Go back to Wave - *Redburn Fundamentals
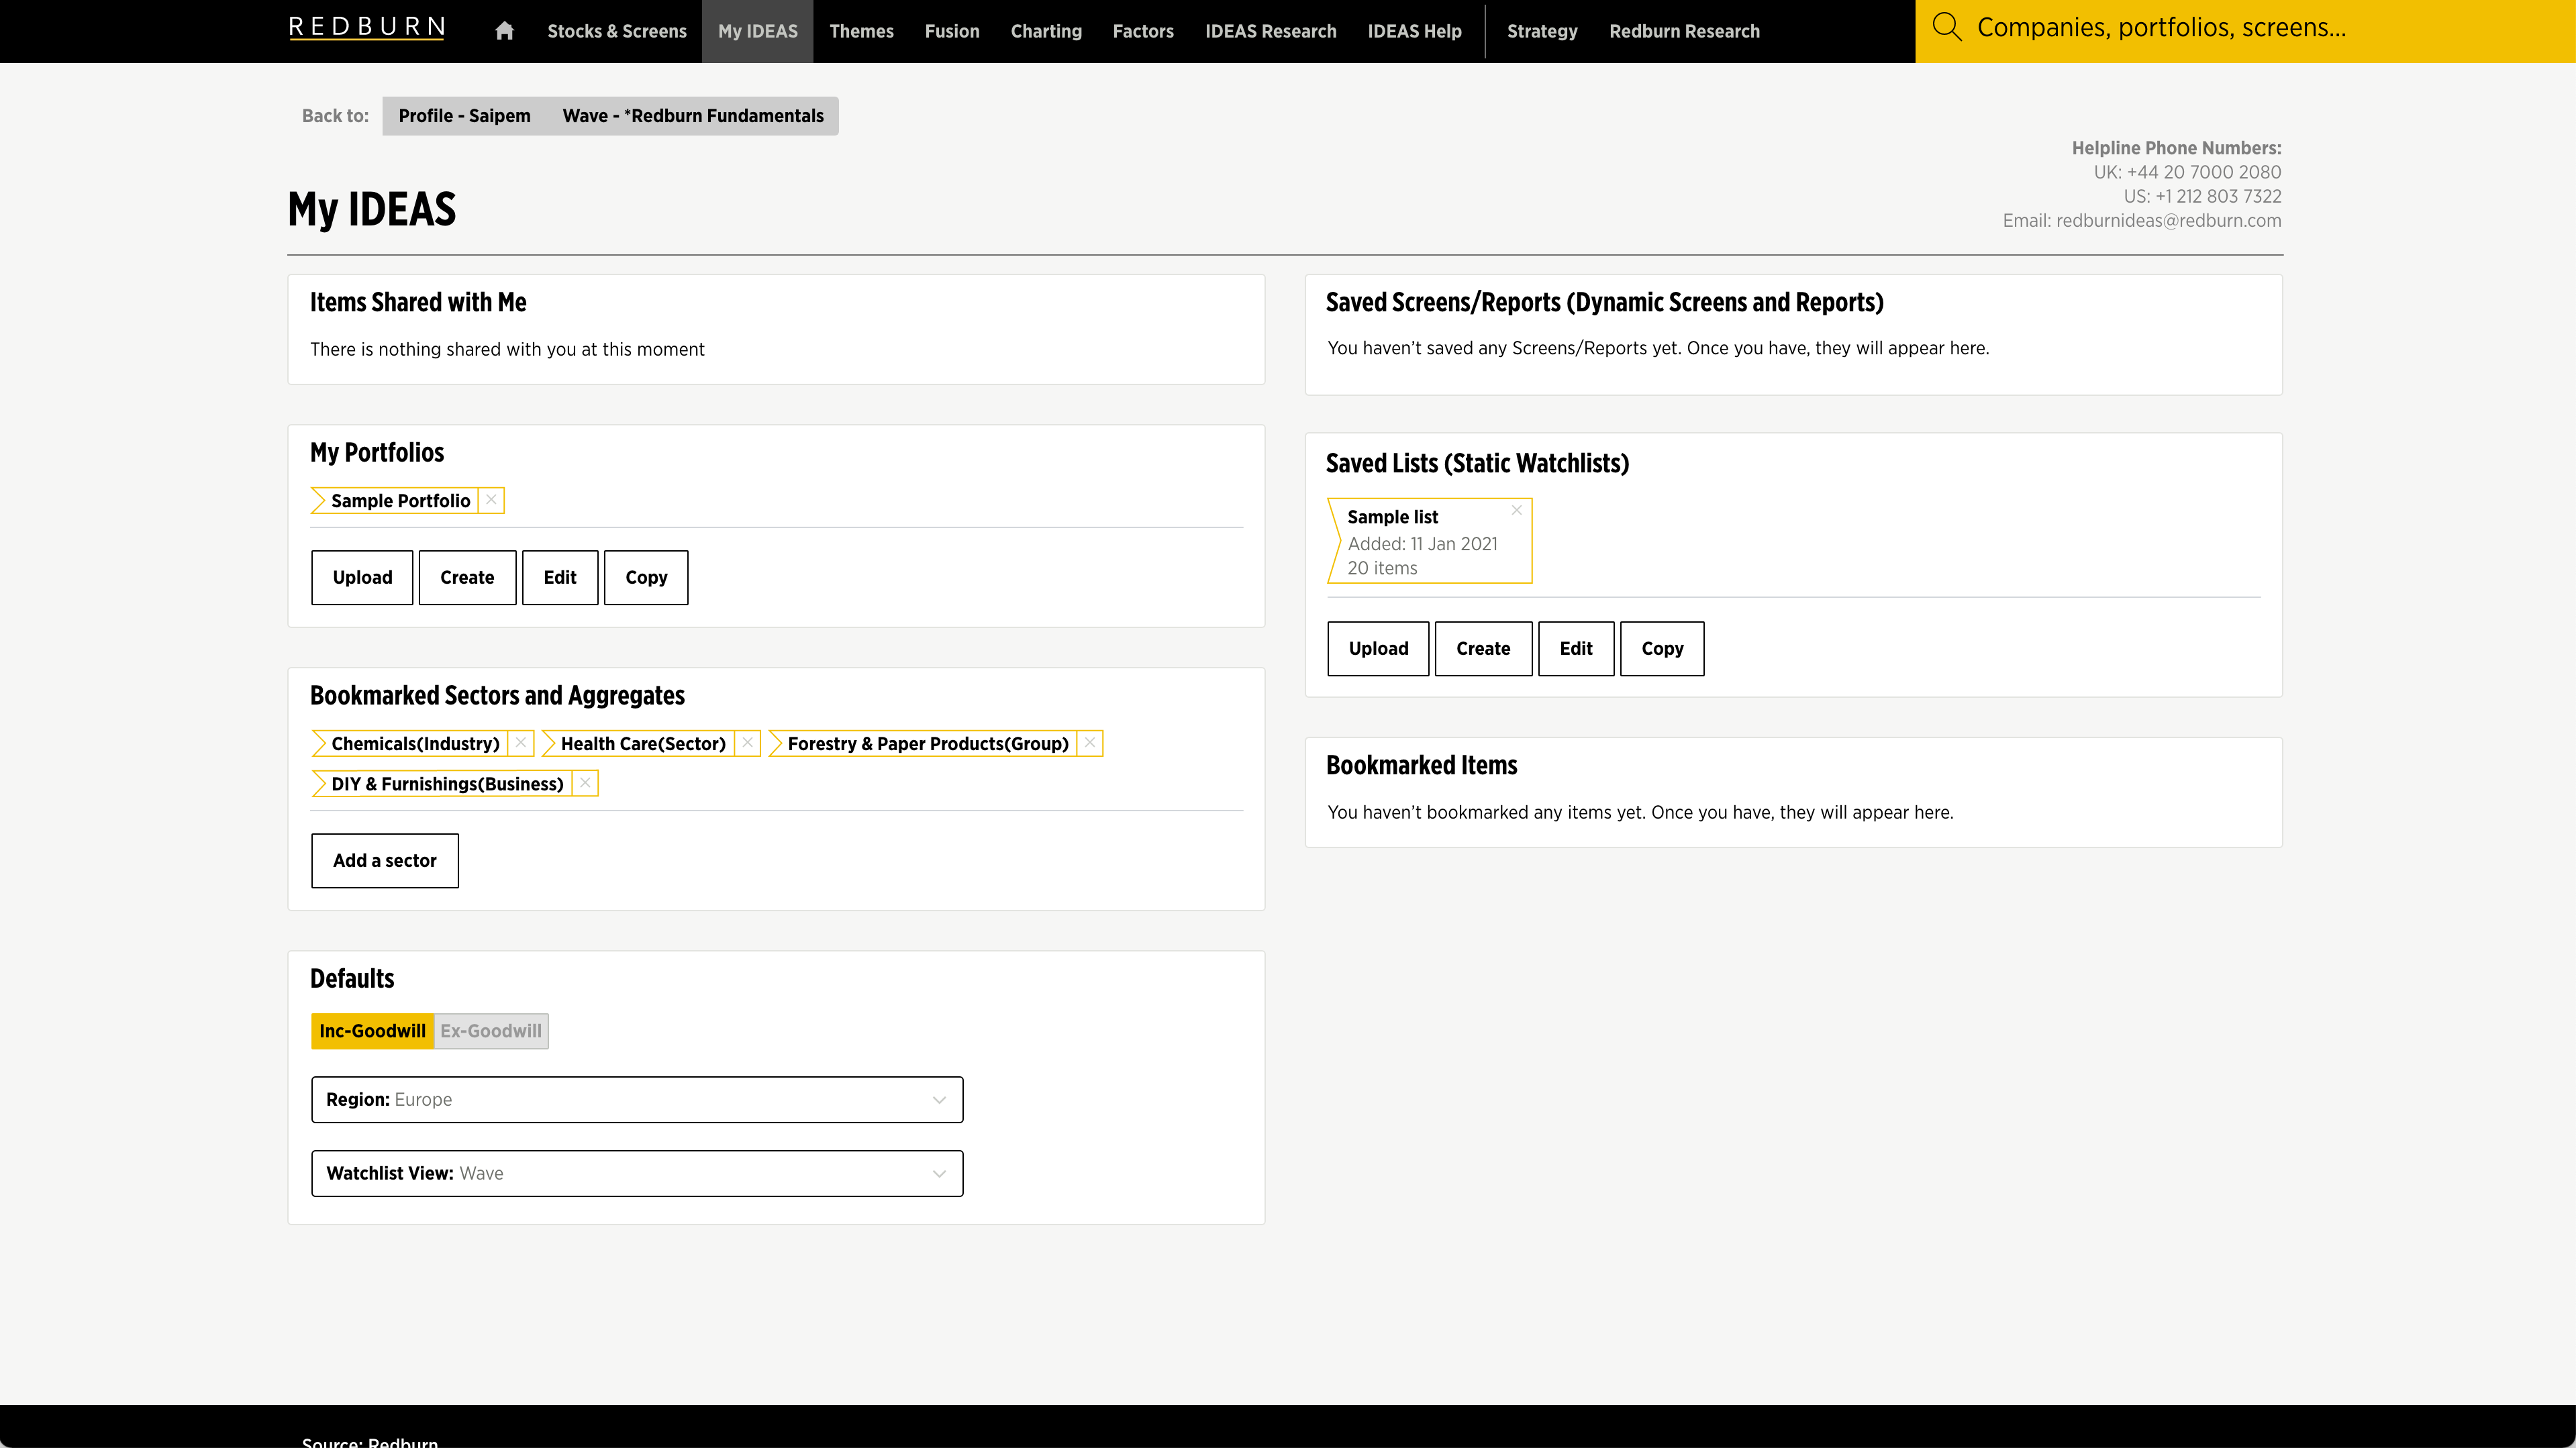Screen dimensions: 2576x1448 point(693,116)
